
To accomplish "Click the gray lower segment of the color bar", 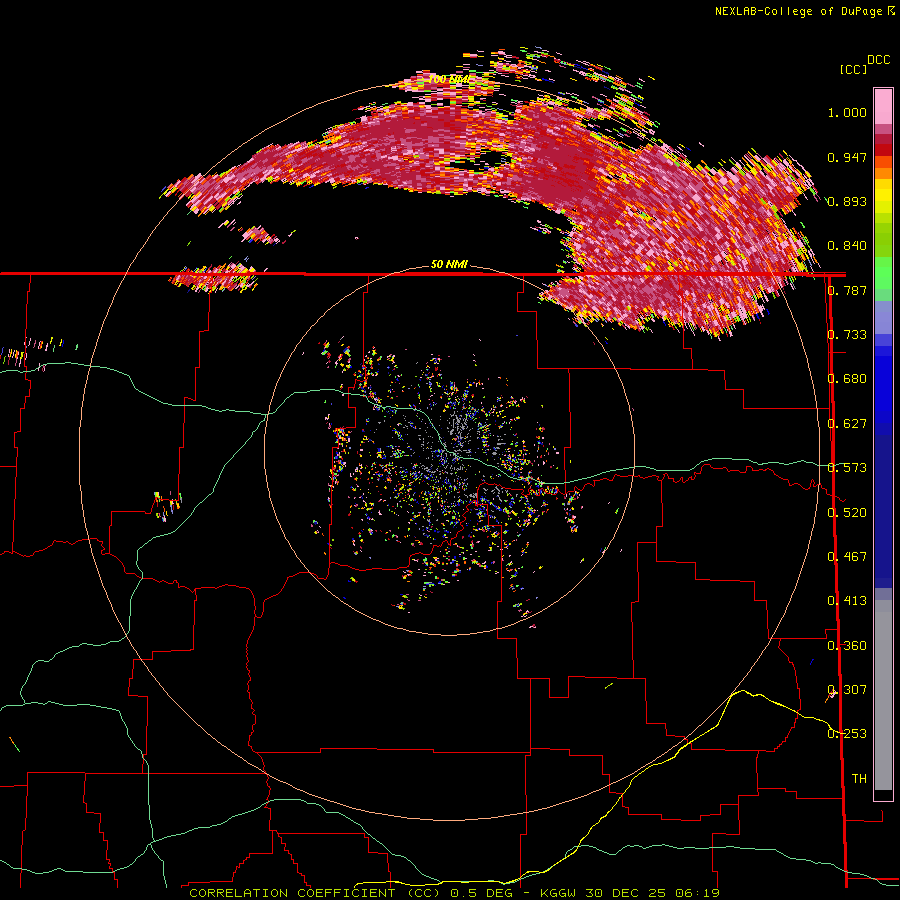I will coord(883,695).
